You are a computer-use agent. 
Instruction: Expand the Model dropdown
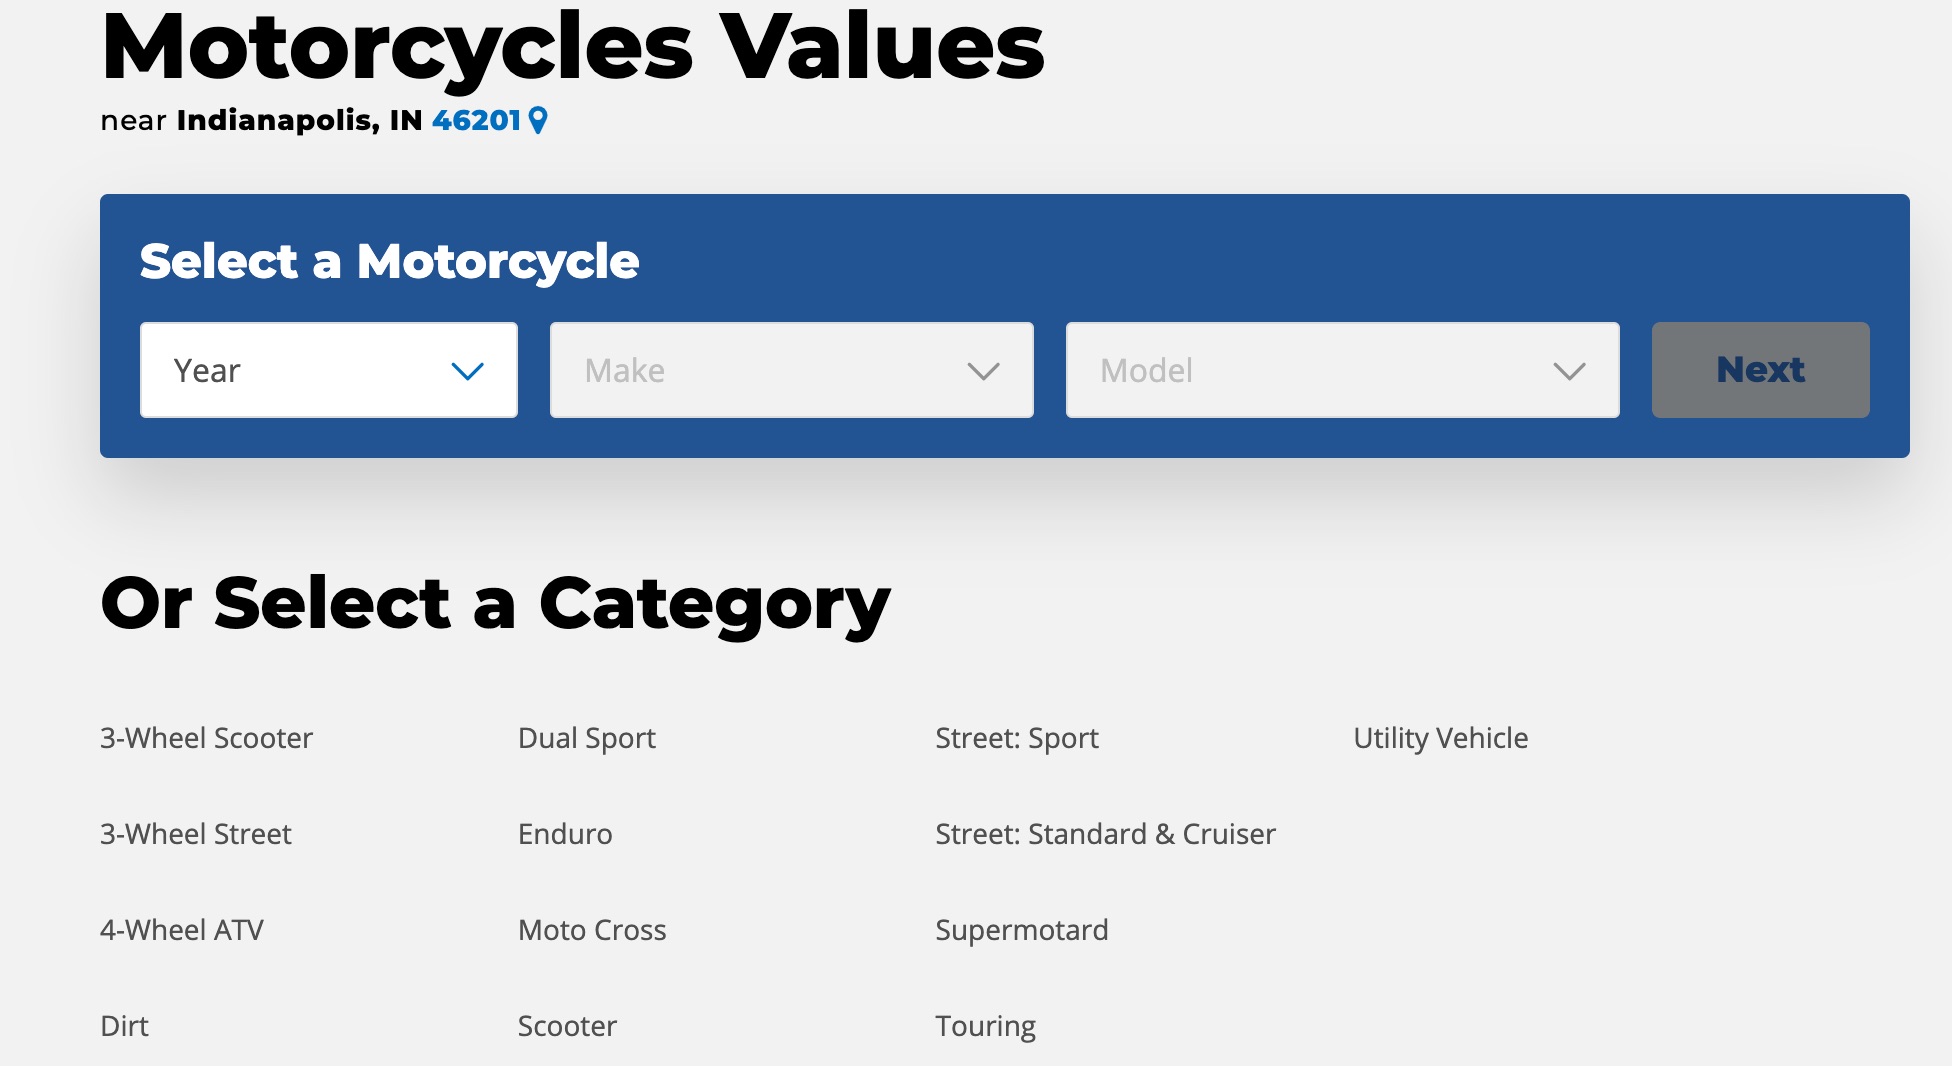tap(1342, 370)
